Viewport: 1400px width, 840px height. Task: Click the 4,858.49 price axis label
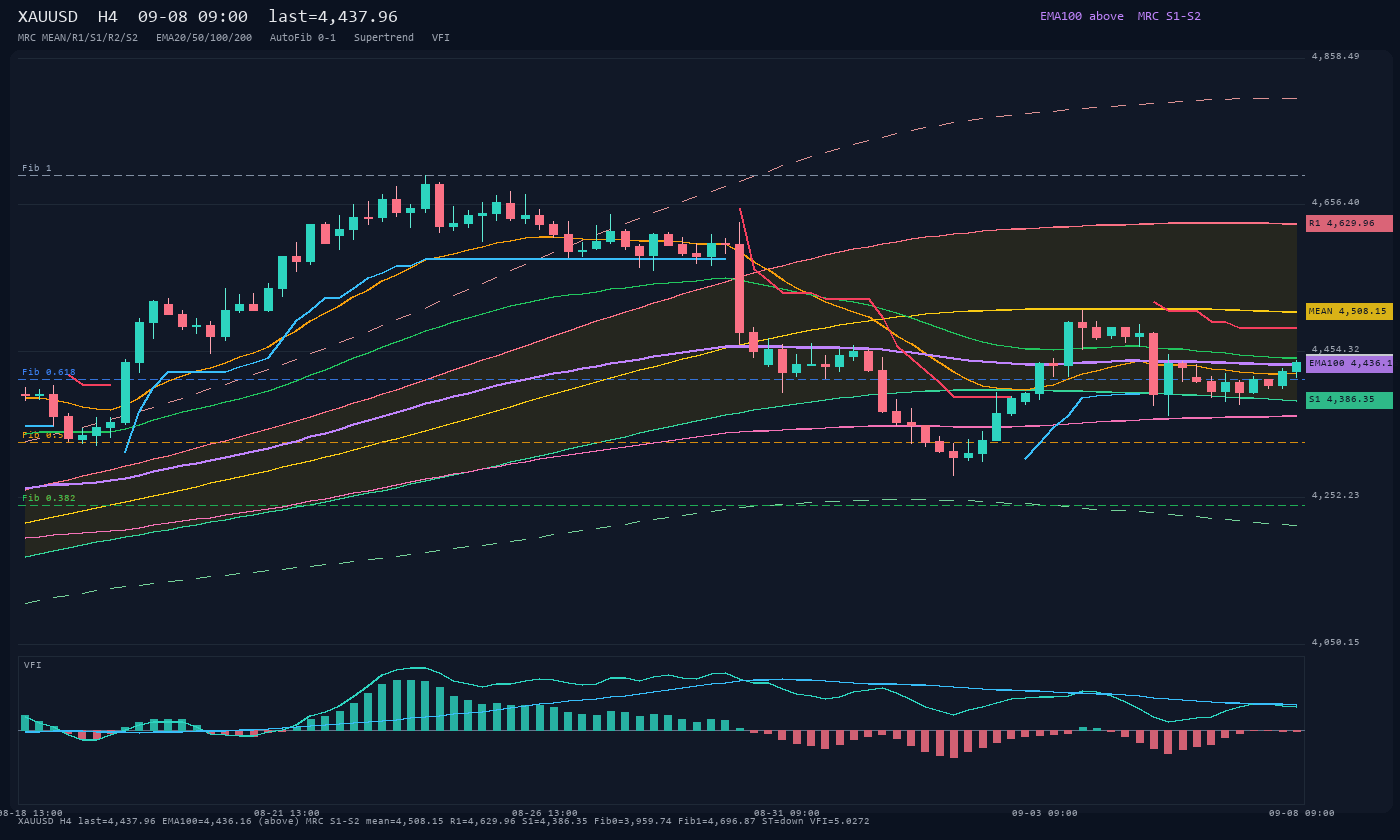[1335, 56]
